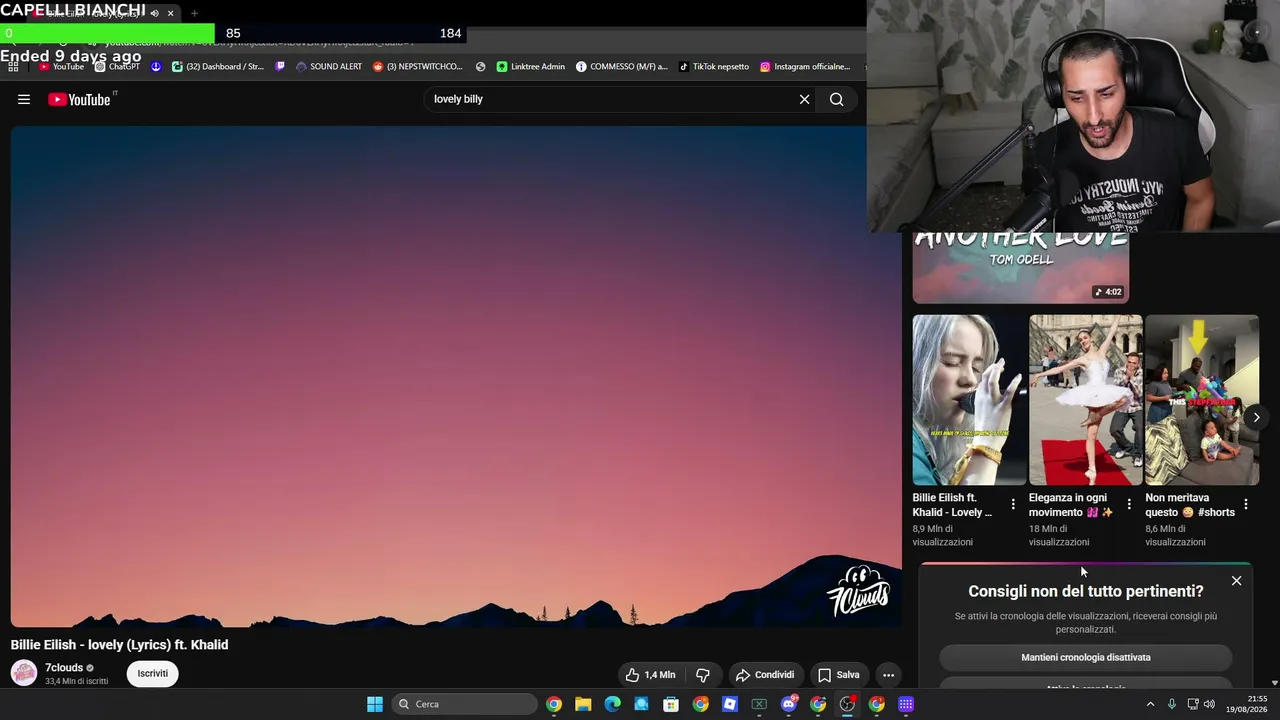Open the Eleganza in ogni movimento short

point(1085,400)
